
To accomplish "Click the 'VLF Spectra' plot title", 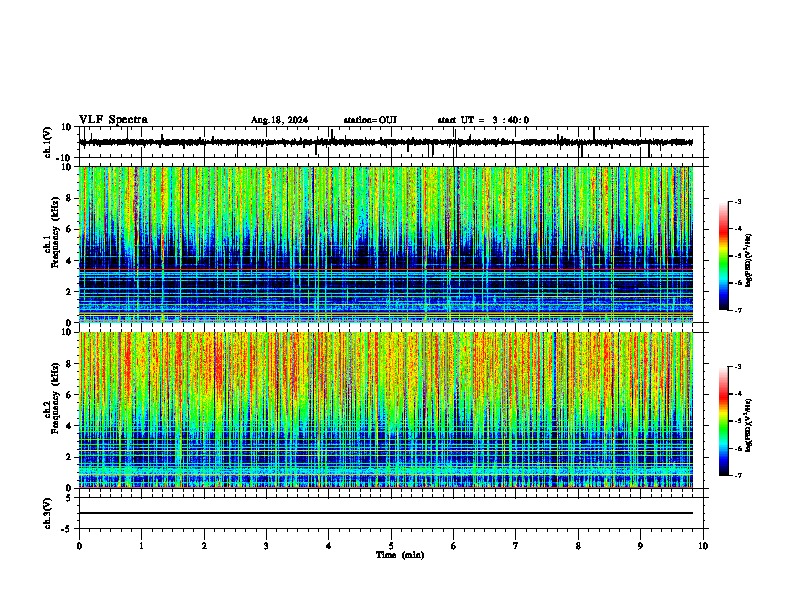I will (113, 120).
